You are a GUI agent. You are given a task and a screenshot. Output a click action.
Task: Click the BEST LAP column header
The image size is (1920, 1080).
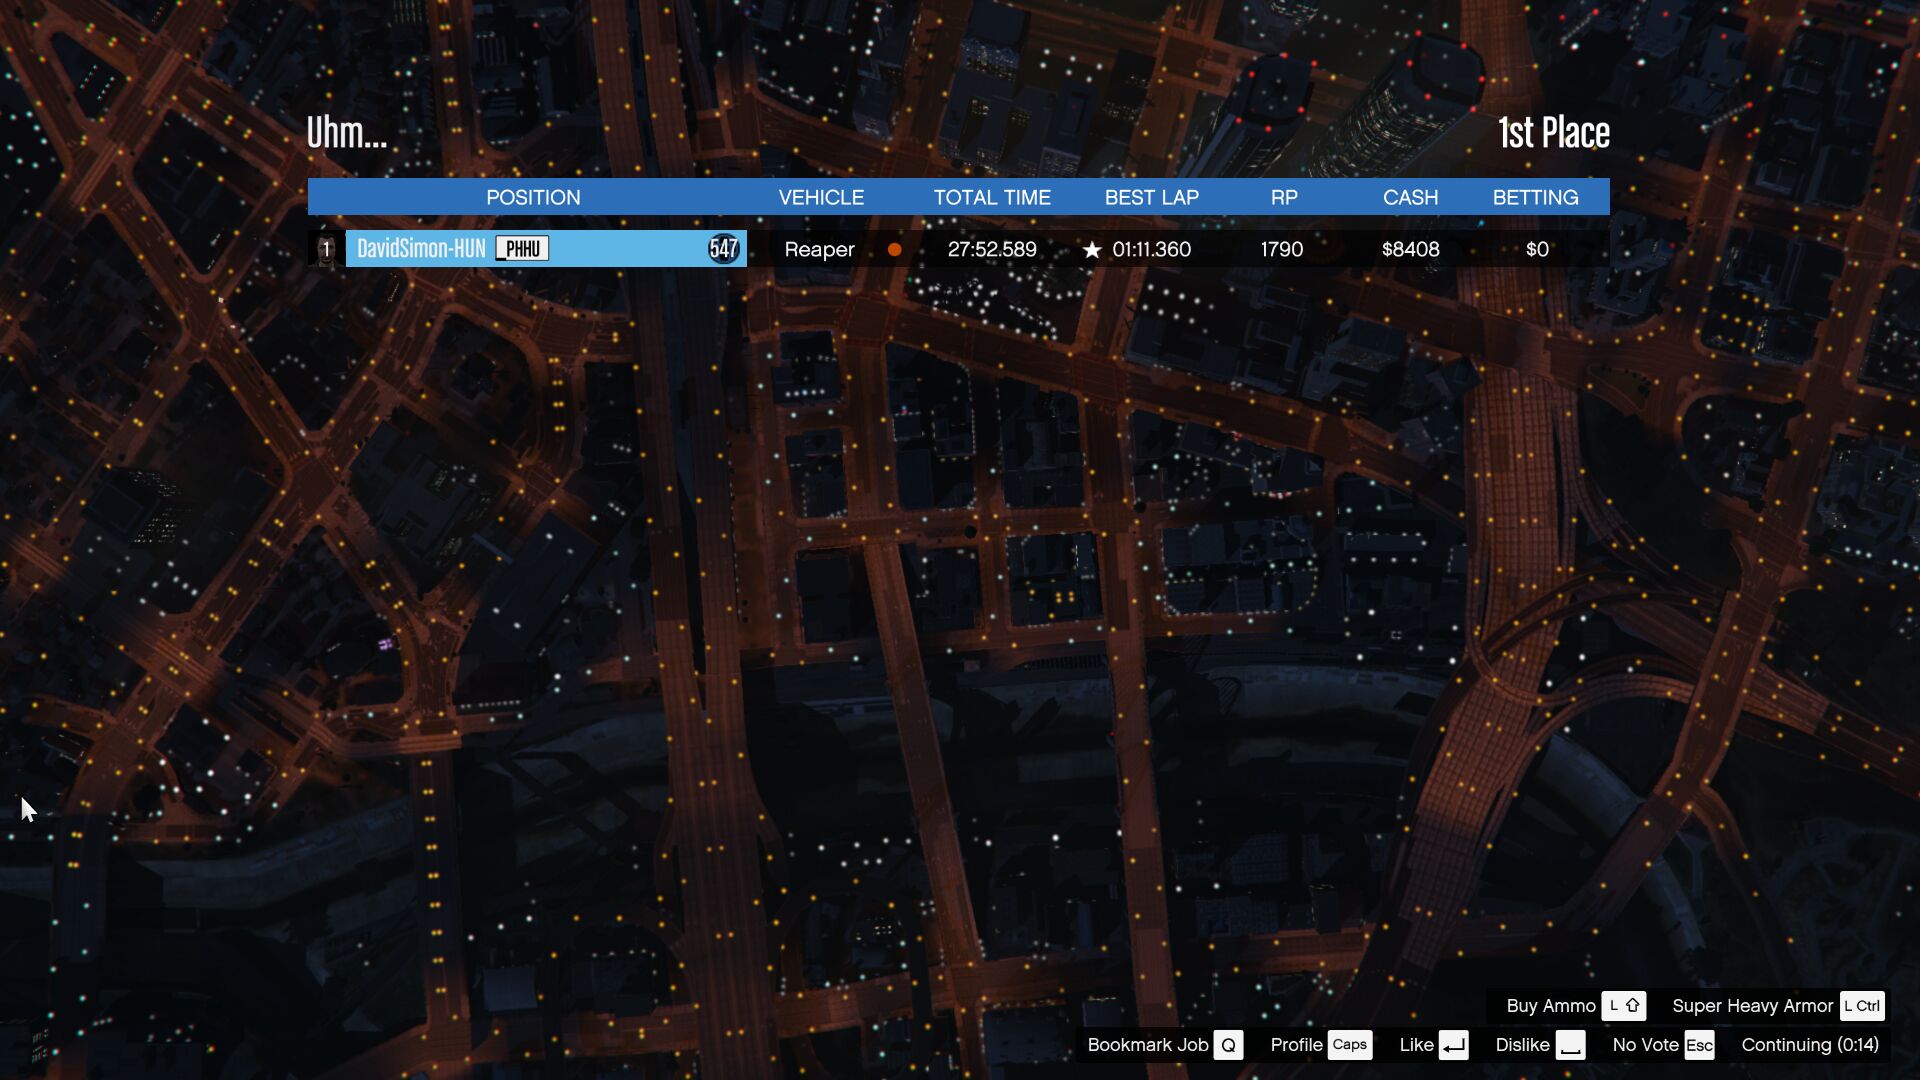(x=1151, y=198)
